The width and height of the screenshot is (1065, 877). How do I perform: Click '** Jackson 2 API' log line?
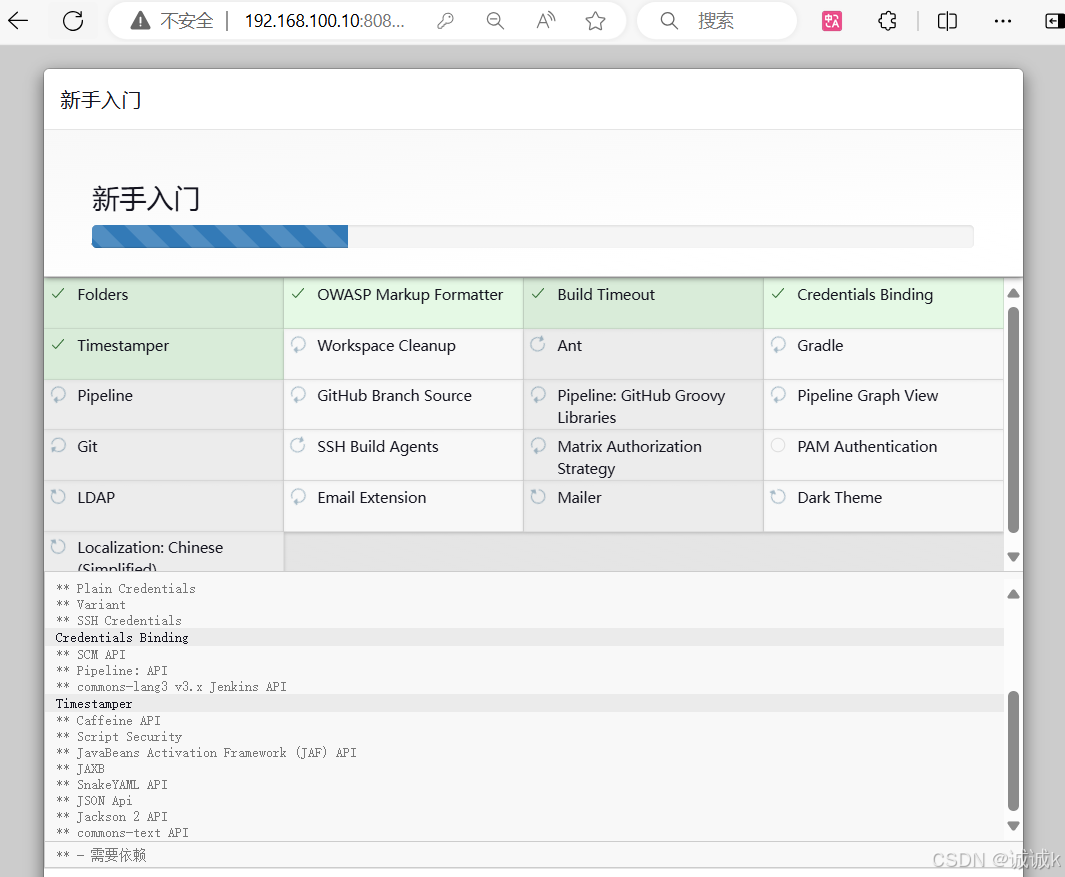[111, 817]
